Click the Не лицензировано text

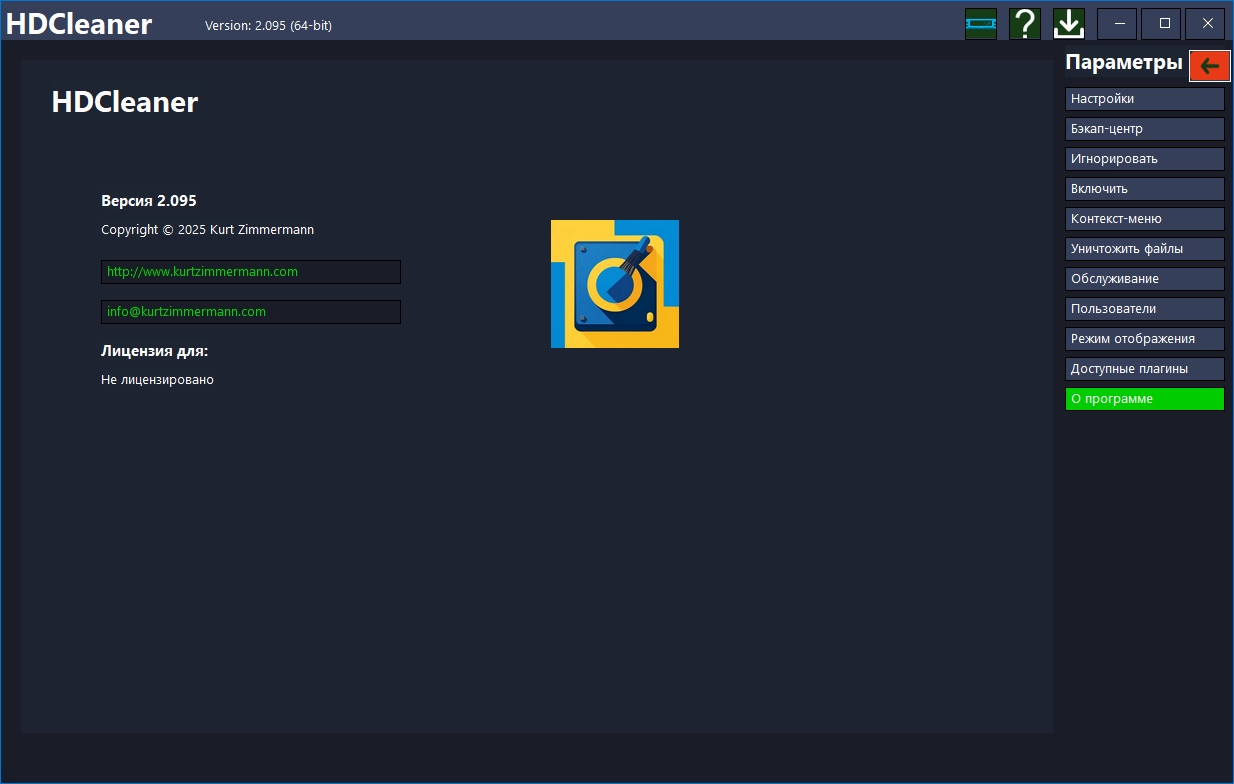[x=157, y=380]
